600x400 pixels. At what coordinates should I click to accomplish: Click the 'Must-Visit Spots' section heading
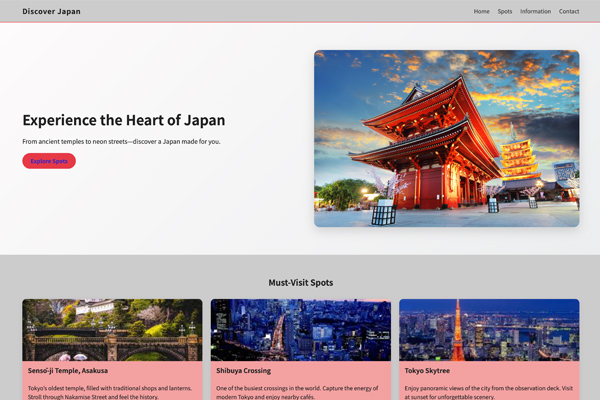click(301, 282)
